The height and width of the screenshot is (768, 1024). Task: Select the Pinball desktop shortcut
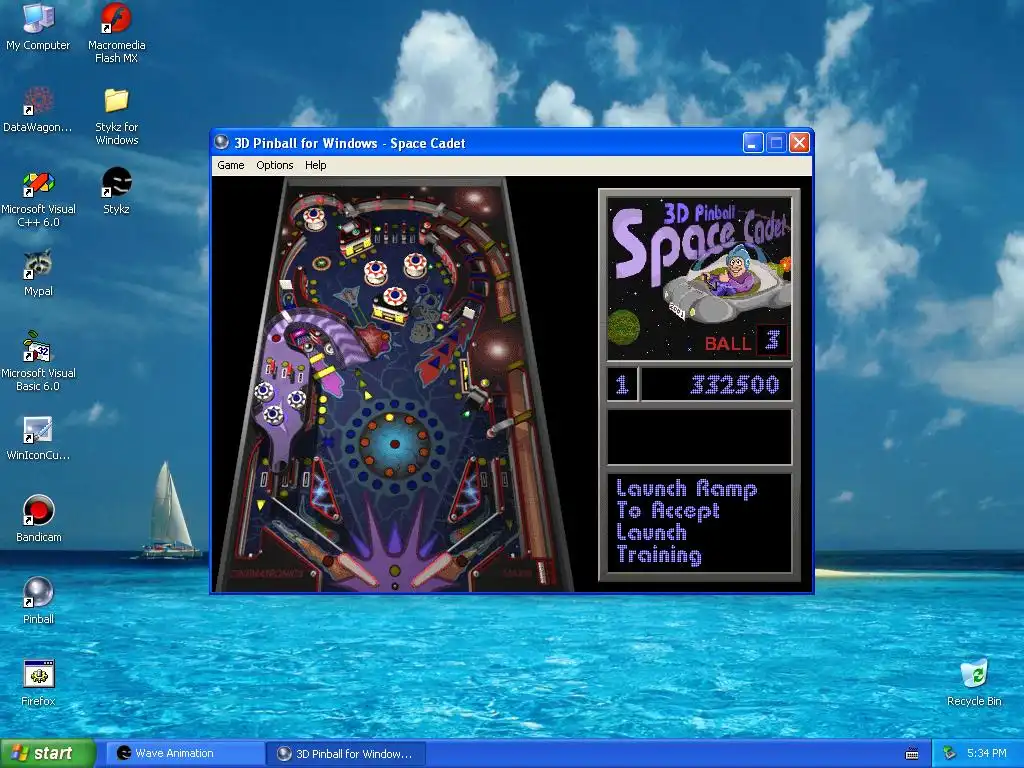pos(38,601)
